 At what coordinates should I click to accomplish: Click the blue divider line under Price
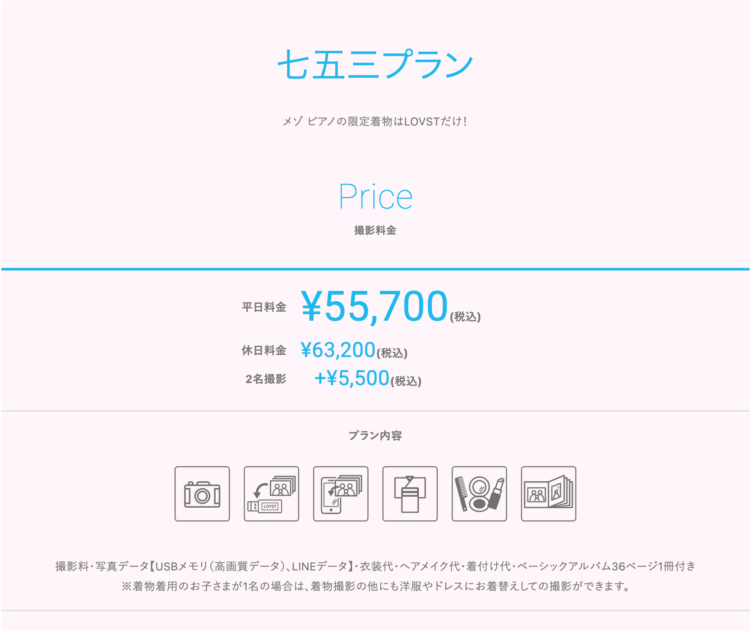coord(375,269)
